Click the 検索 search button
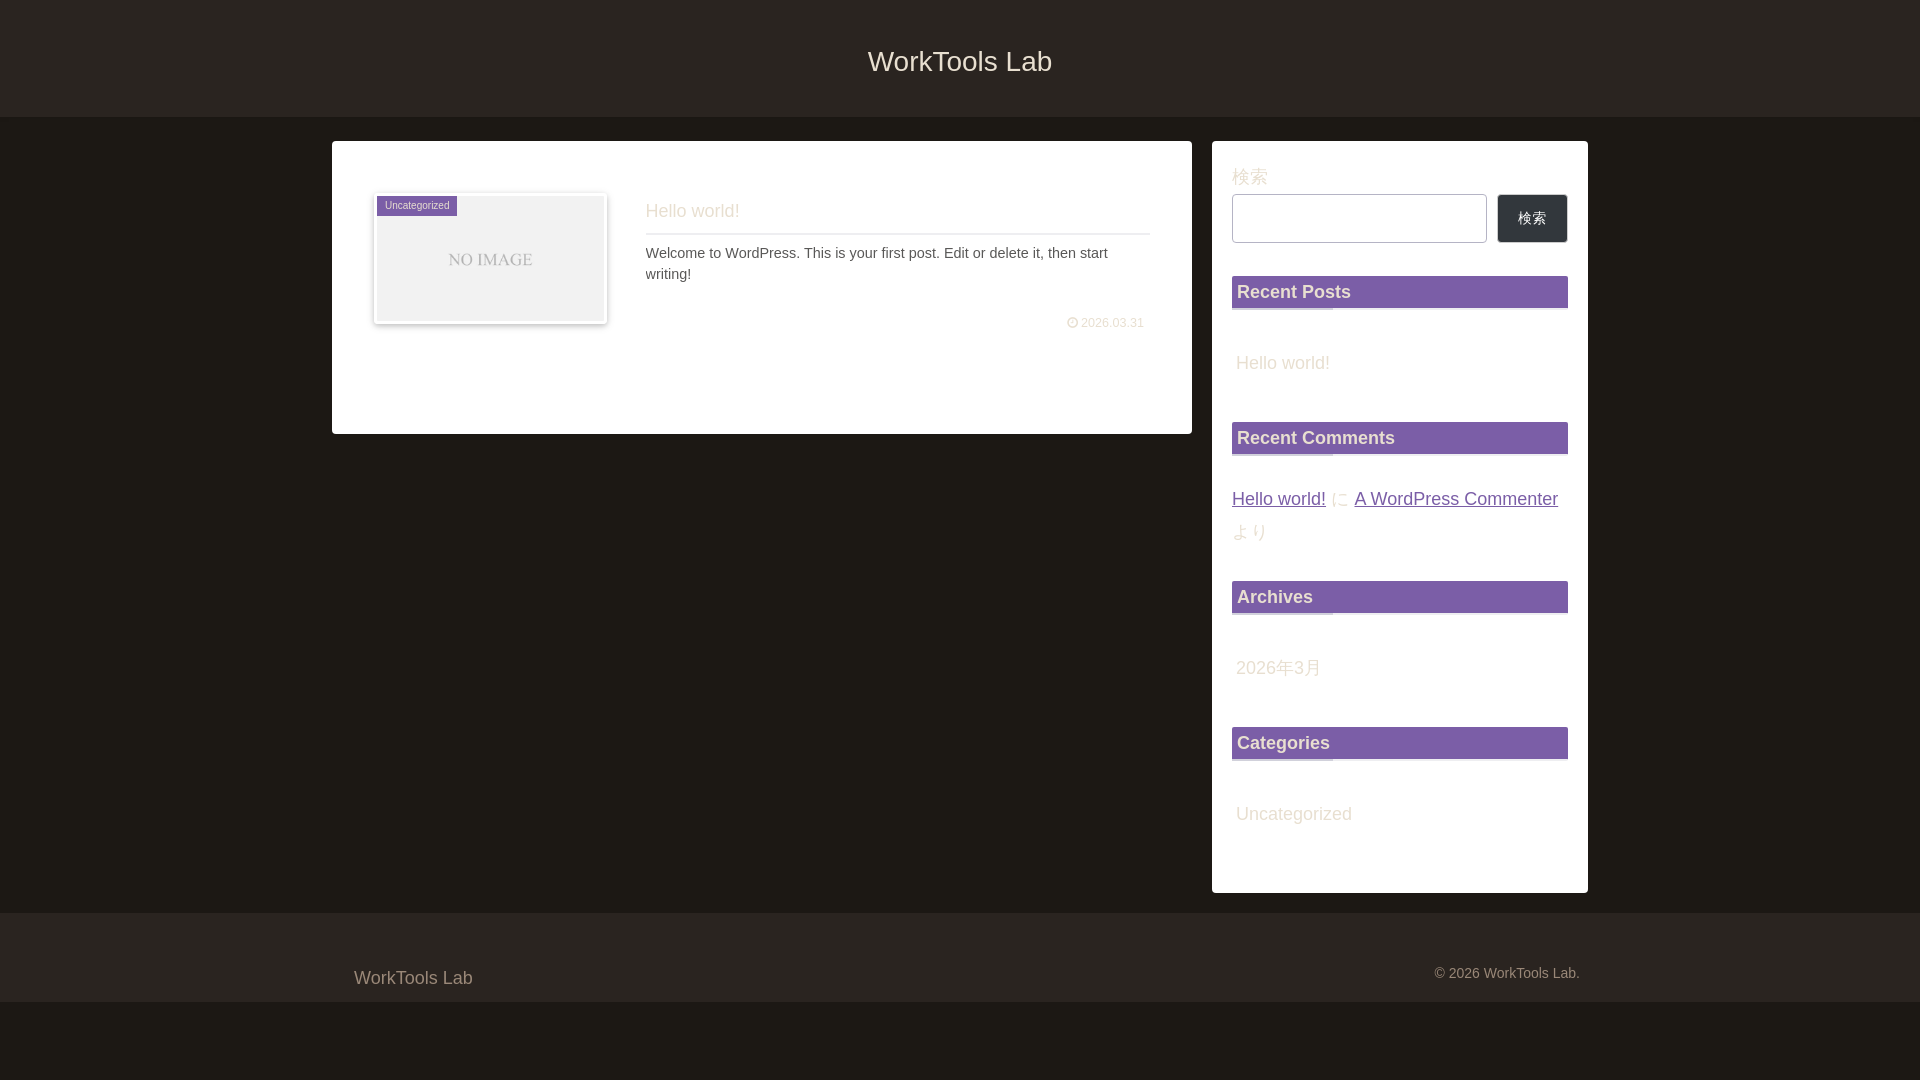The height and width of the screenshot is (1080, 1920). (x=1532, y=218)
